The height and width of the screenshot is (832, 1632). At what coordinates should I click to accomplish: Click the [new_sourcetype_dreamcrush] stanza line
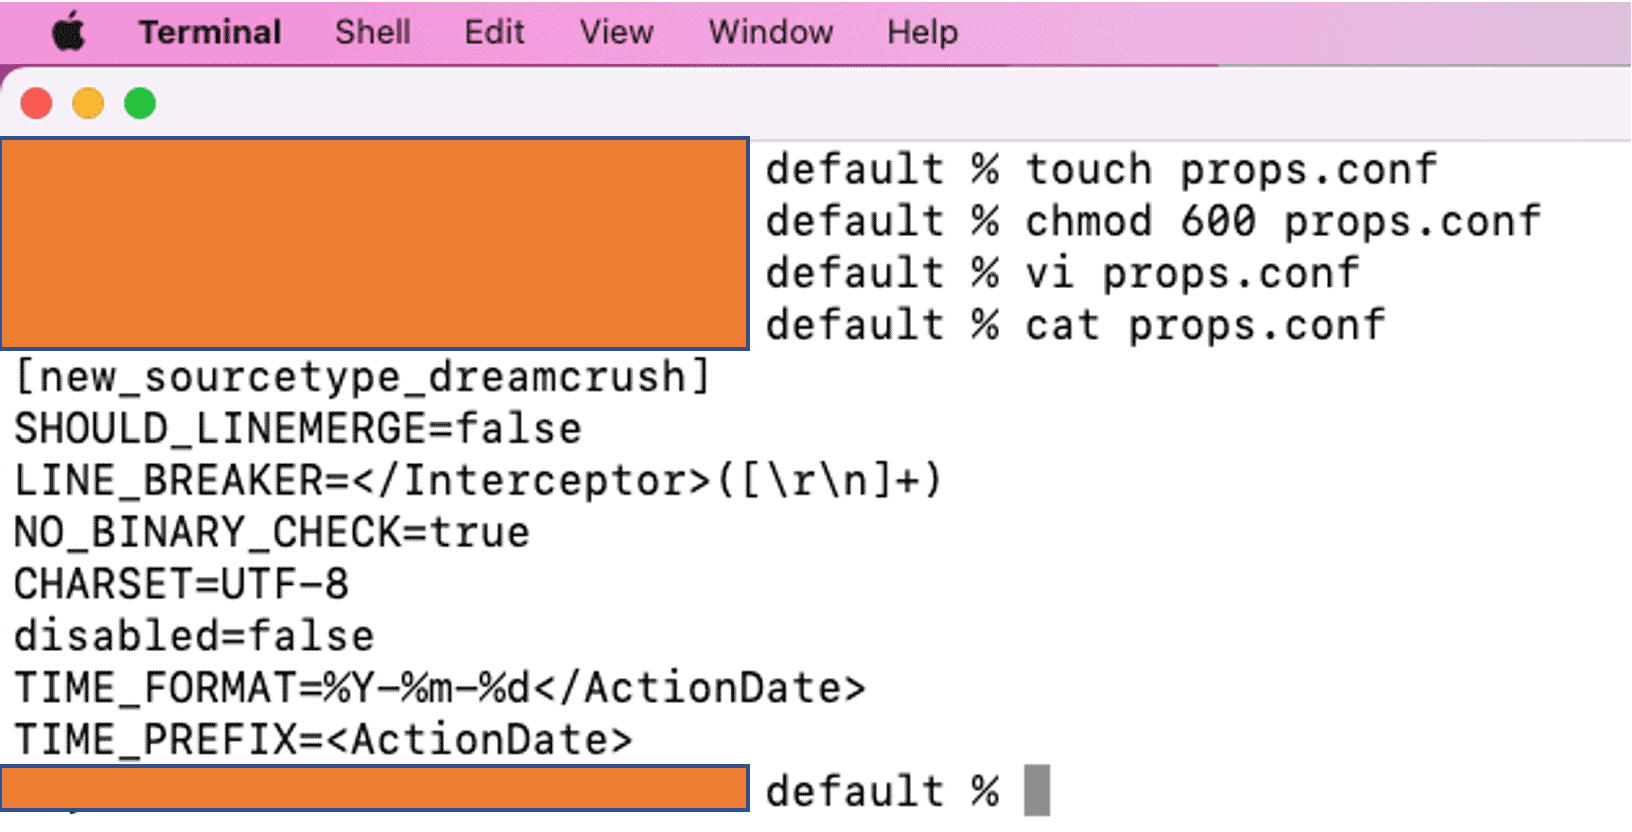[362, 377]
